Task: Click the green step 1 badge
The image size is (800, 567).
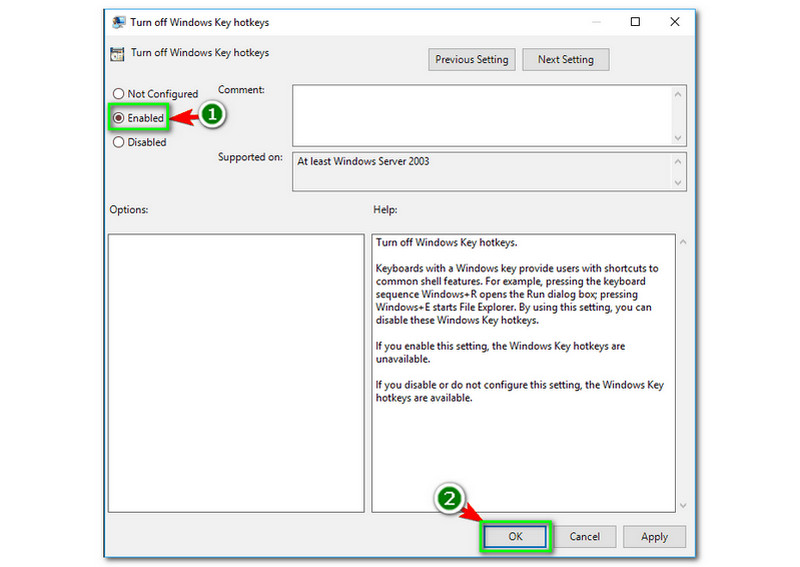Action: 211,116
